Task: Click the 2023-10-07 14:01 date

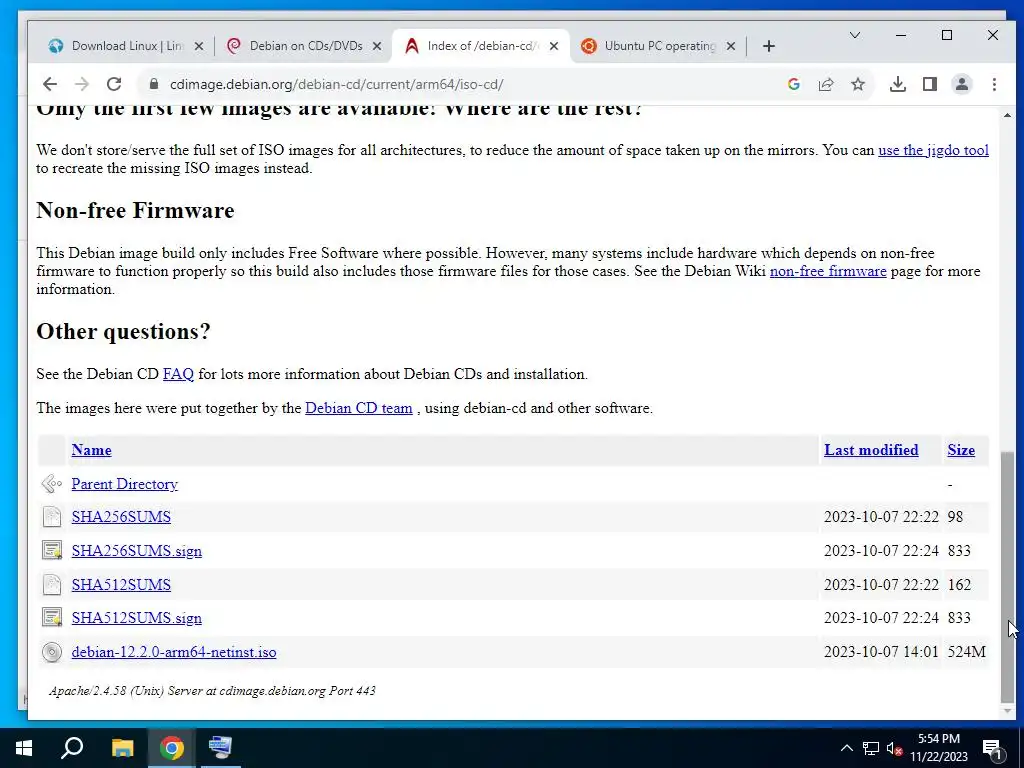Action: pyautogui.click(x=881, y=652)
